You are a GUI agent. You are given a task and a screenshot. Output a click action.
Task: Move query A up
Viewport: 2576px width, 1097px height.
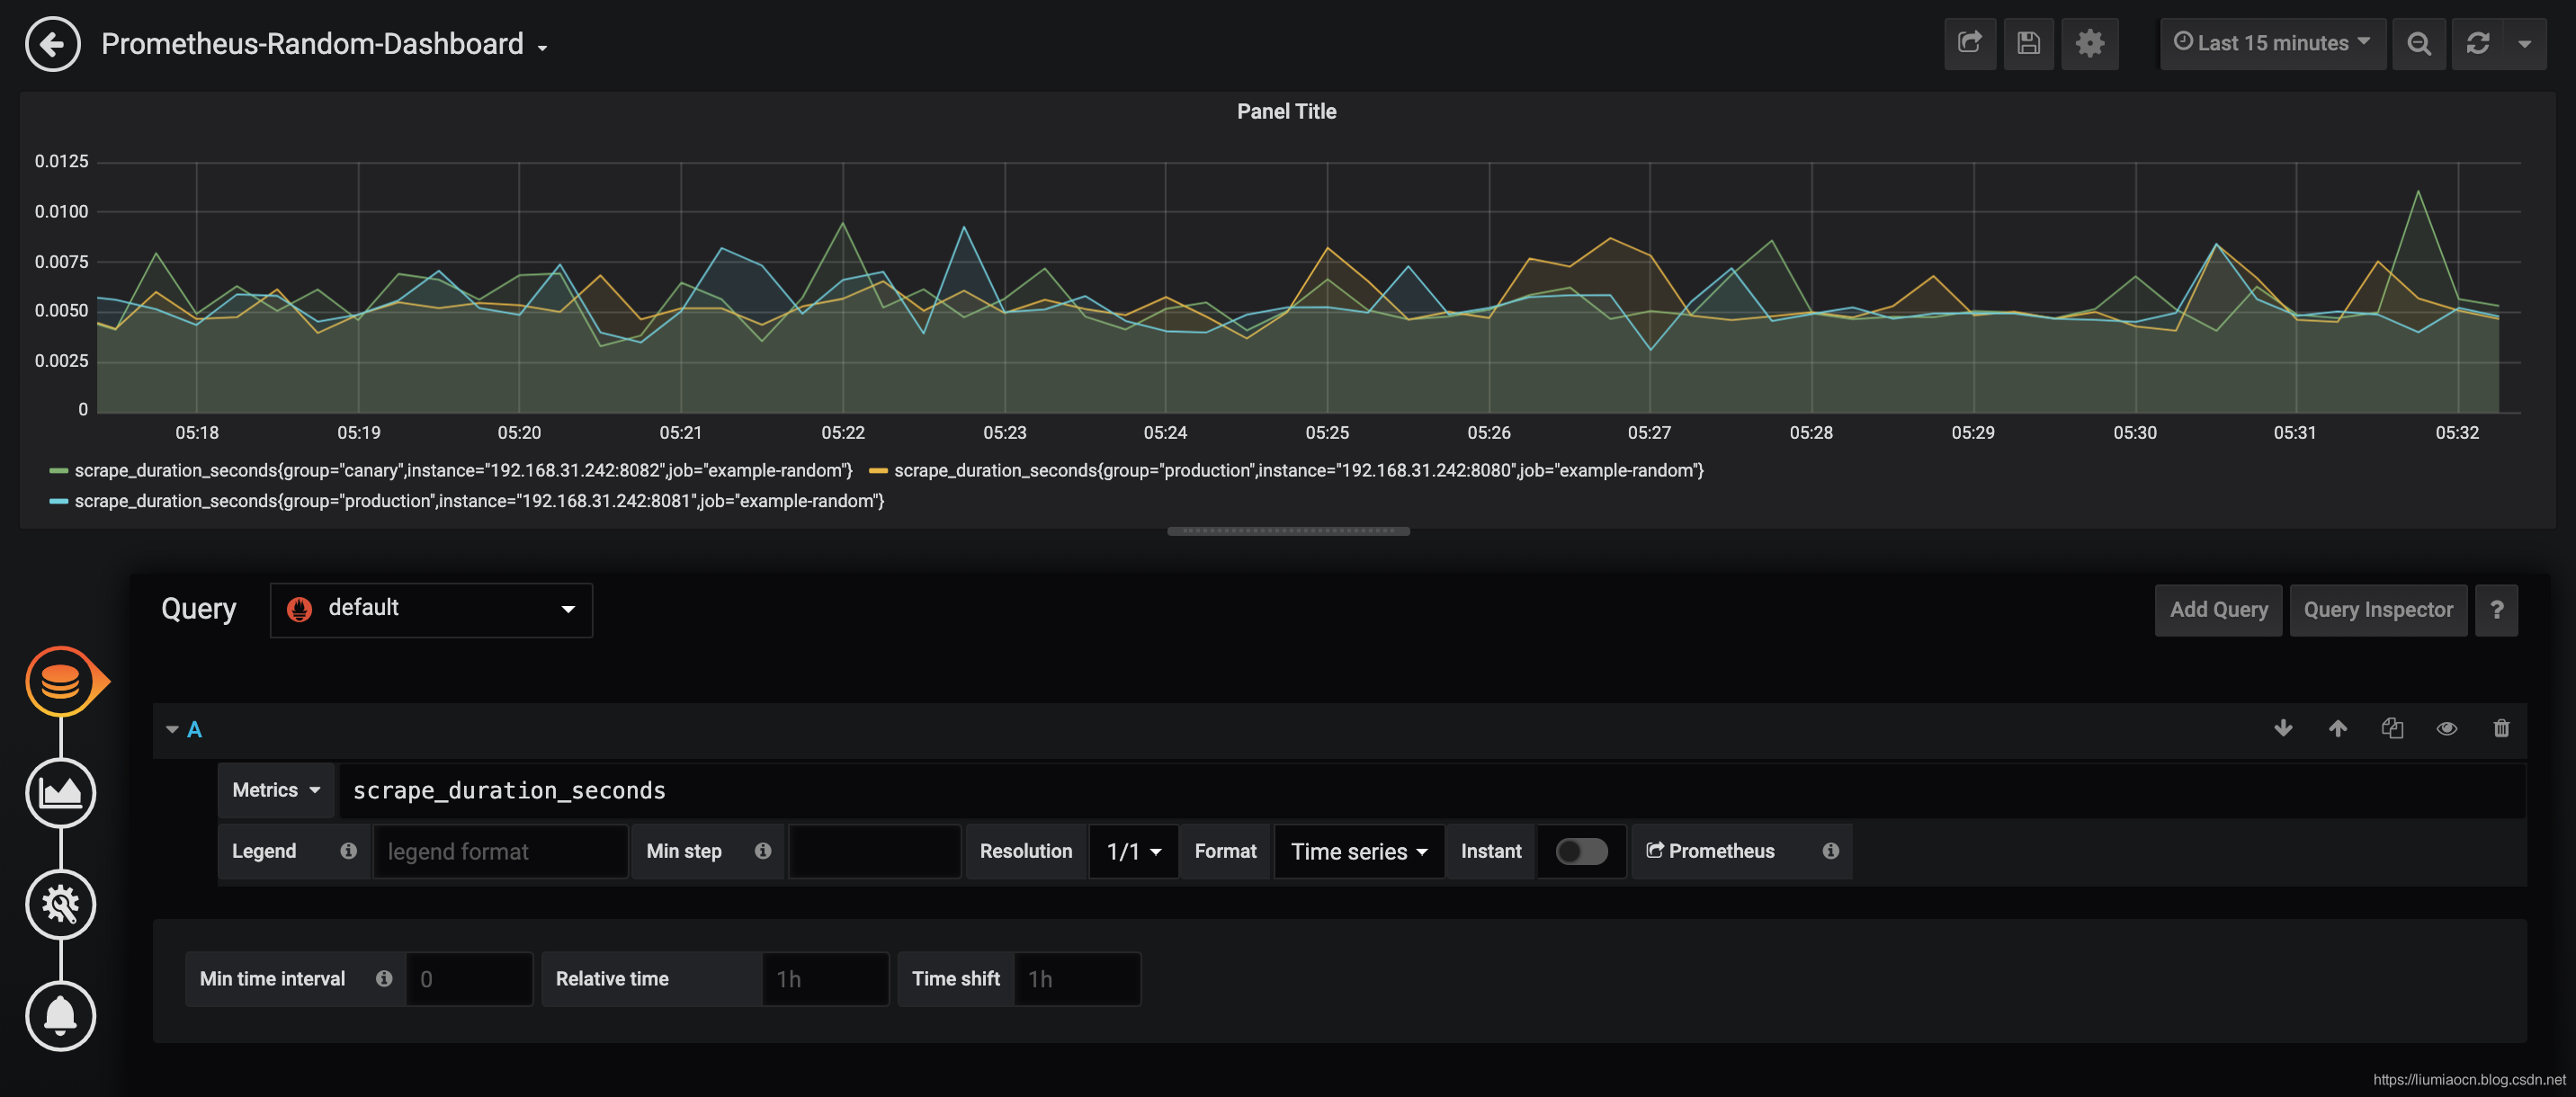point(2337,728)
